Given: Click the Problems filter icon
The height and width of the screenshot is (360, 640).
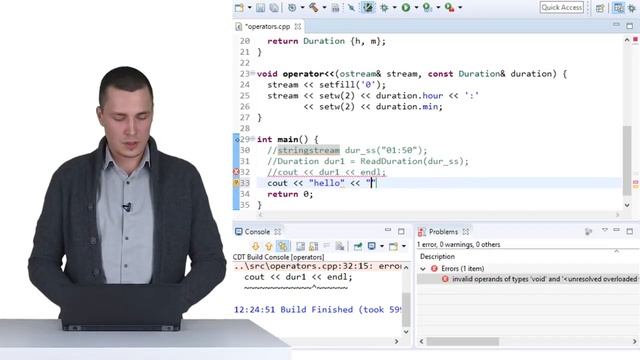Looking at the screenshot, I should coord(589,231).
